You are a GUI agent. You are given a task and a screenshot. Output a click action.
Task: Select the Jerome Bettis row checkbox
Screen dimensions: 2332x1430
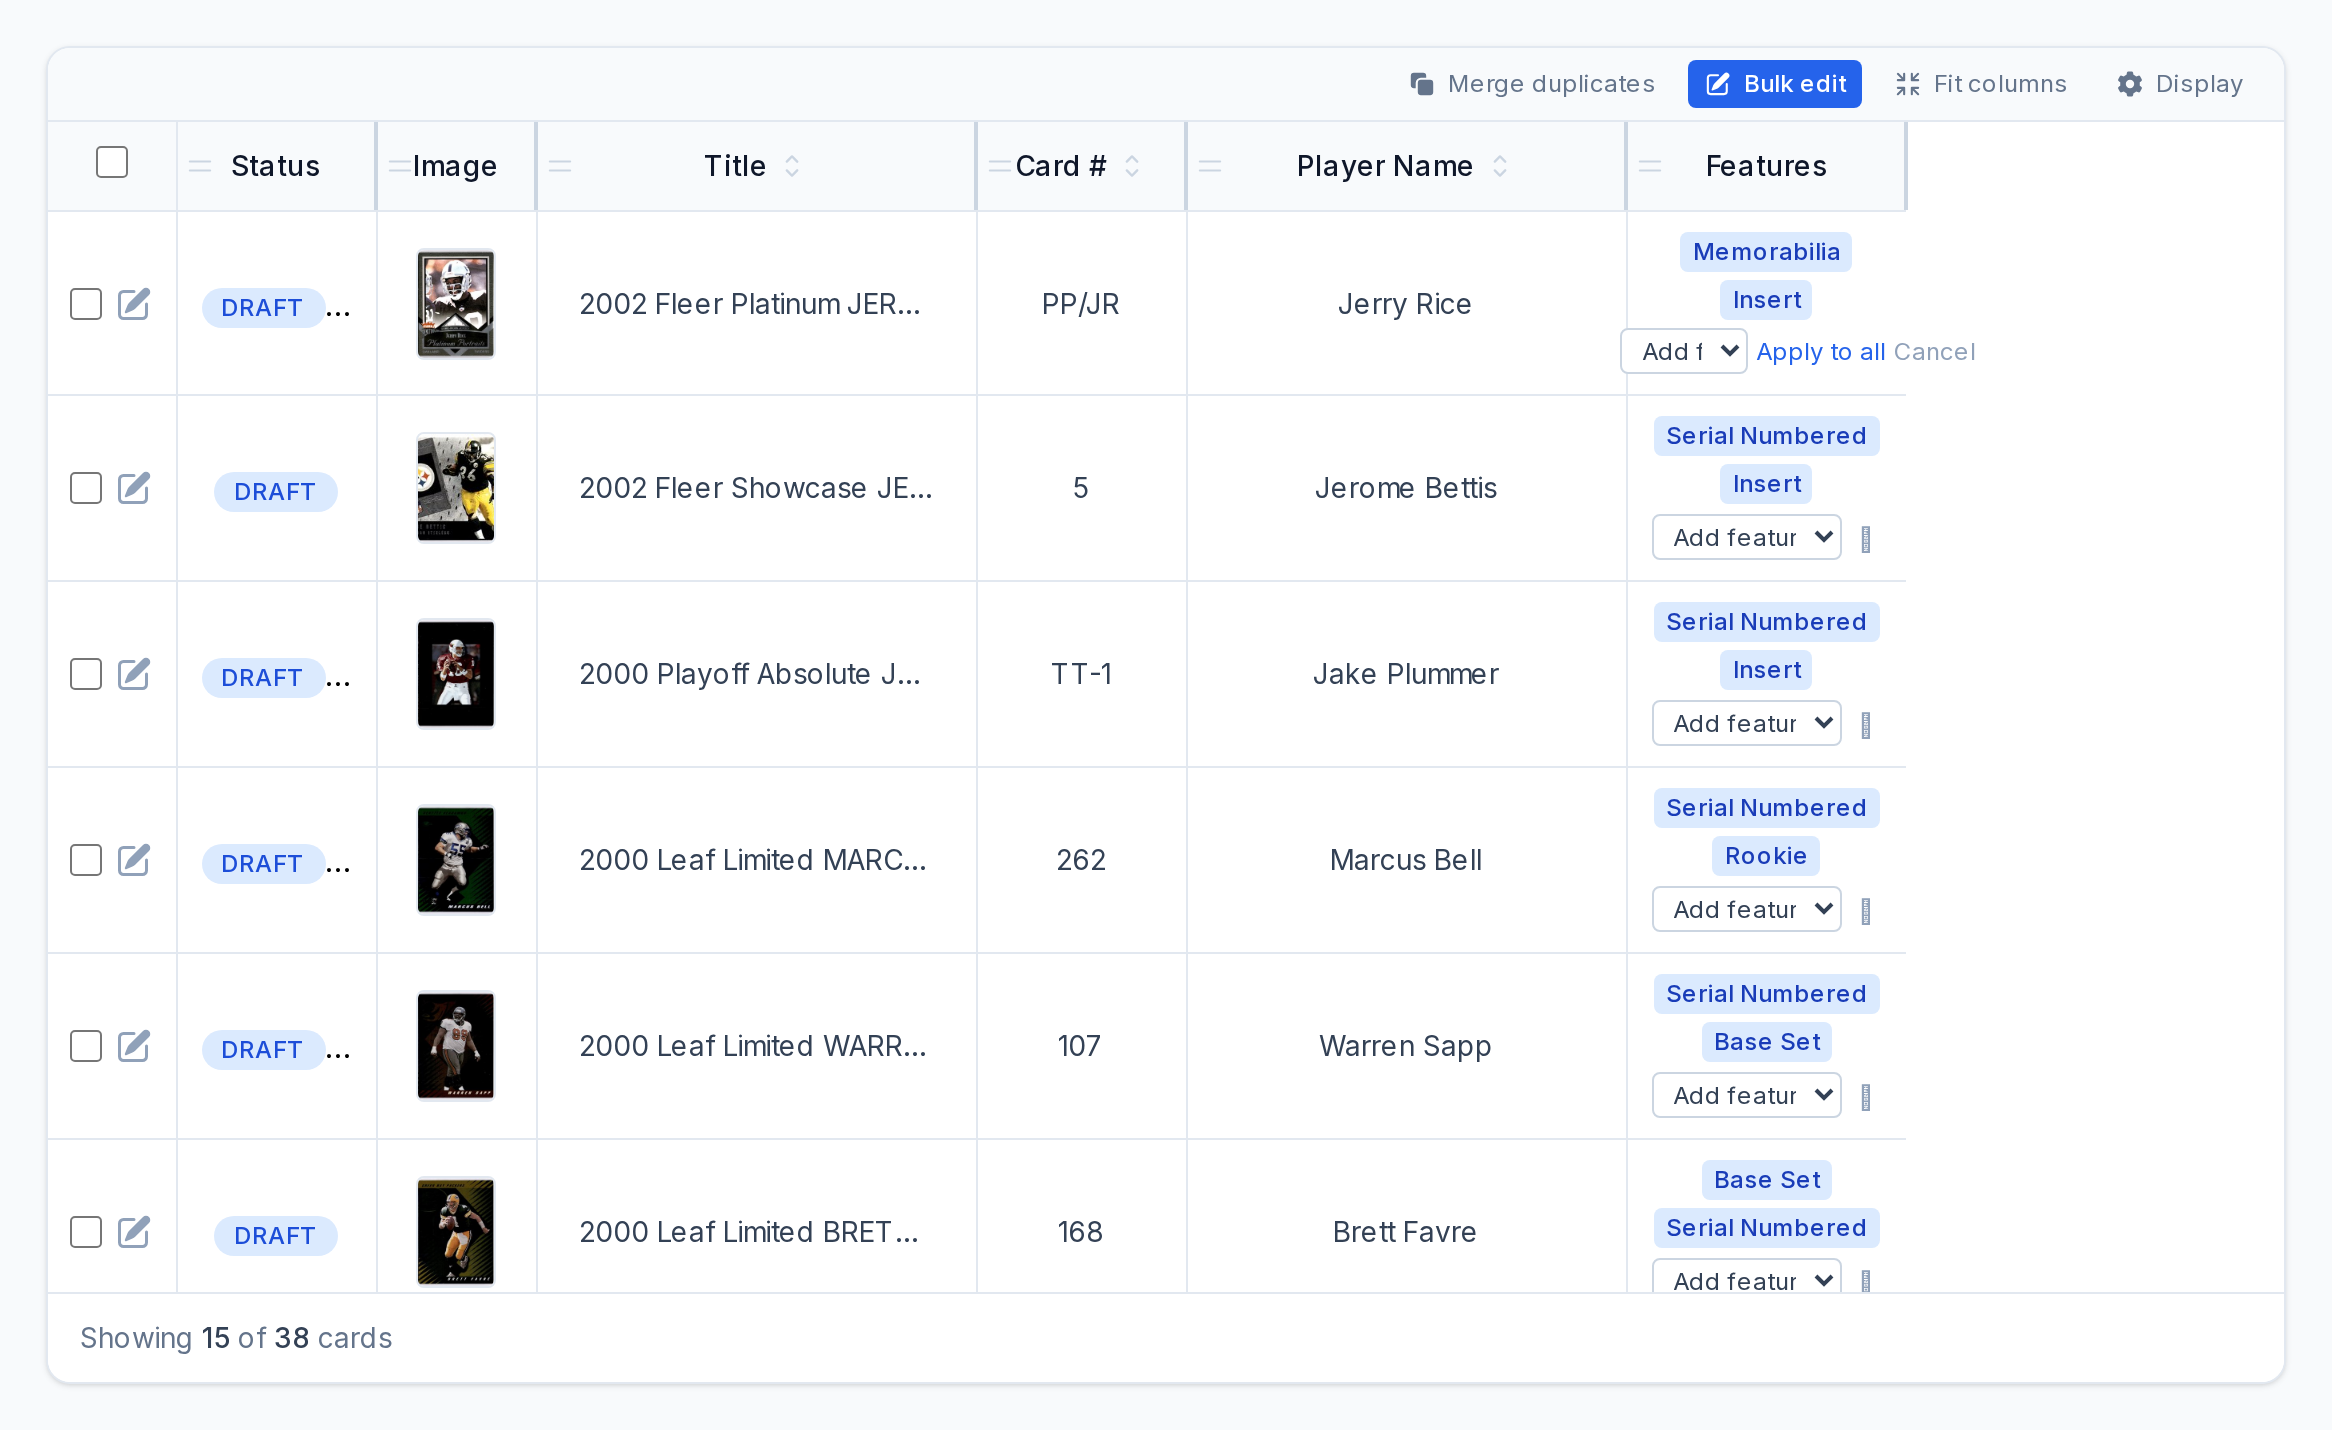click(86, 488)
